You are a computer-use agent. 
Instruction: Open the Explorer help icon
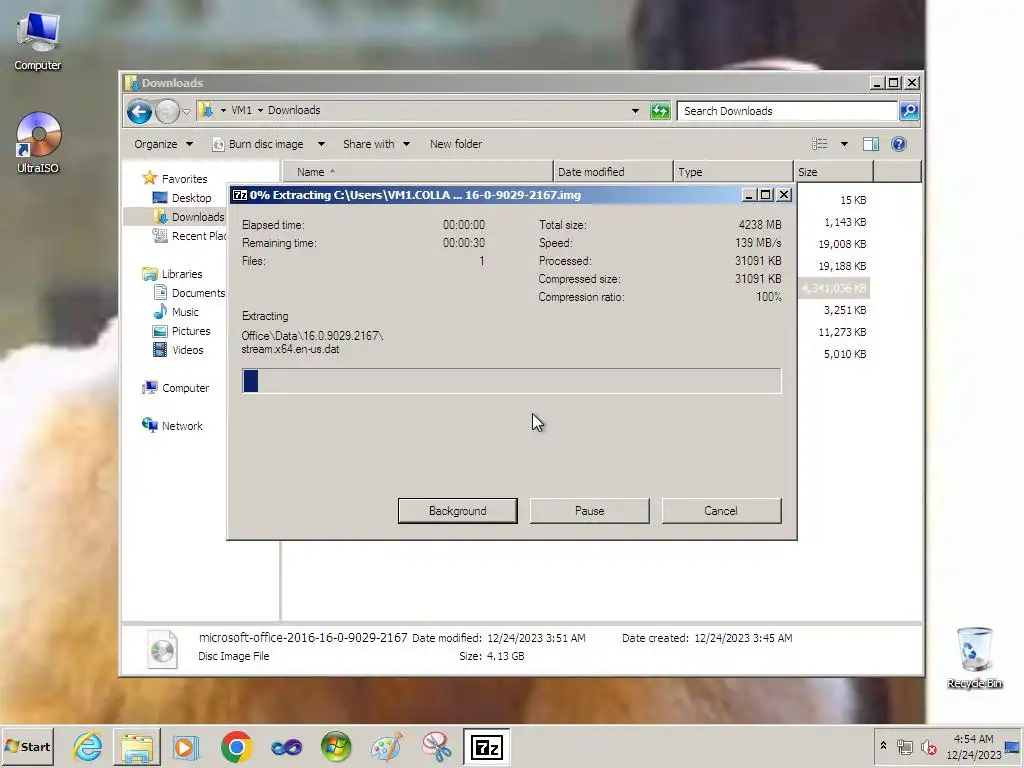click(x=899, y=144)
